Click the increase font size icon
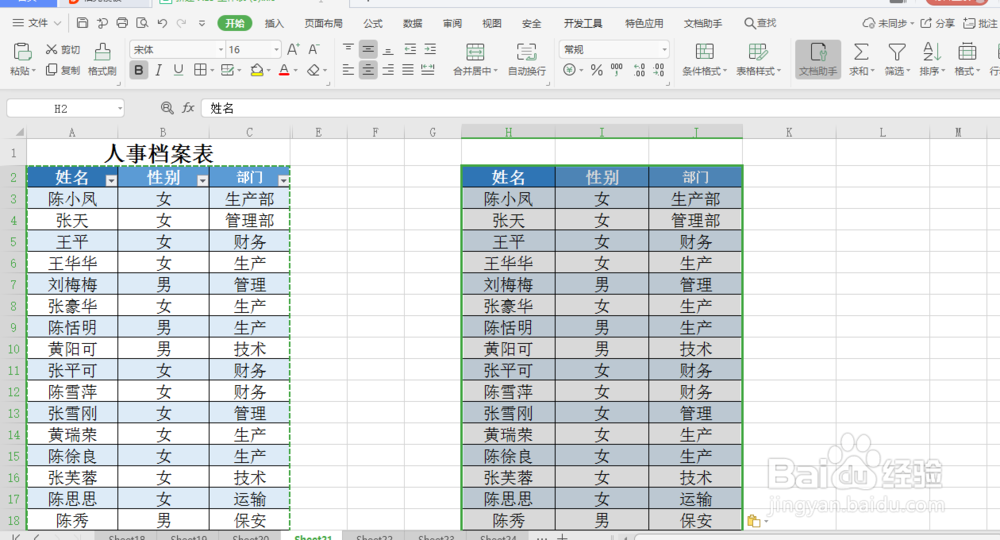The image size is (1000, 540). (293, 49)
